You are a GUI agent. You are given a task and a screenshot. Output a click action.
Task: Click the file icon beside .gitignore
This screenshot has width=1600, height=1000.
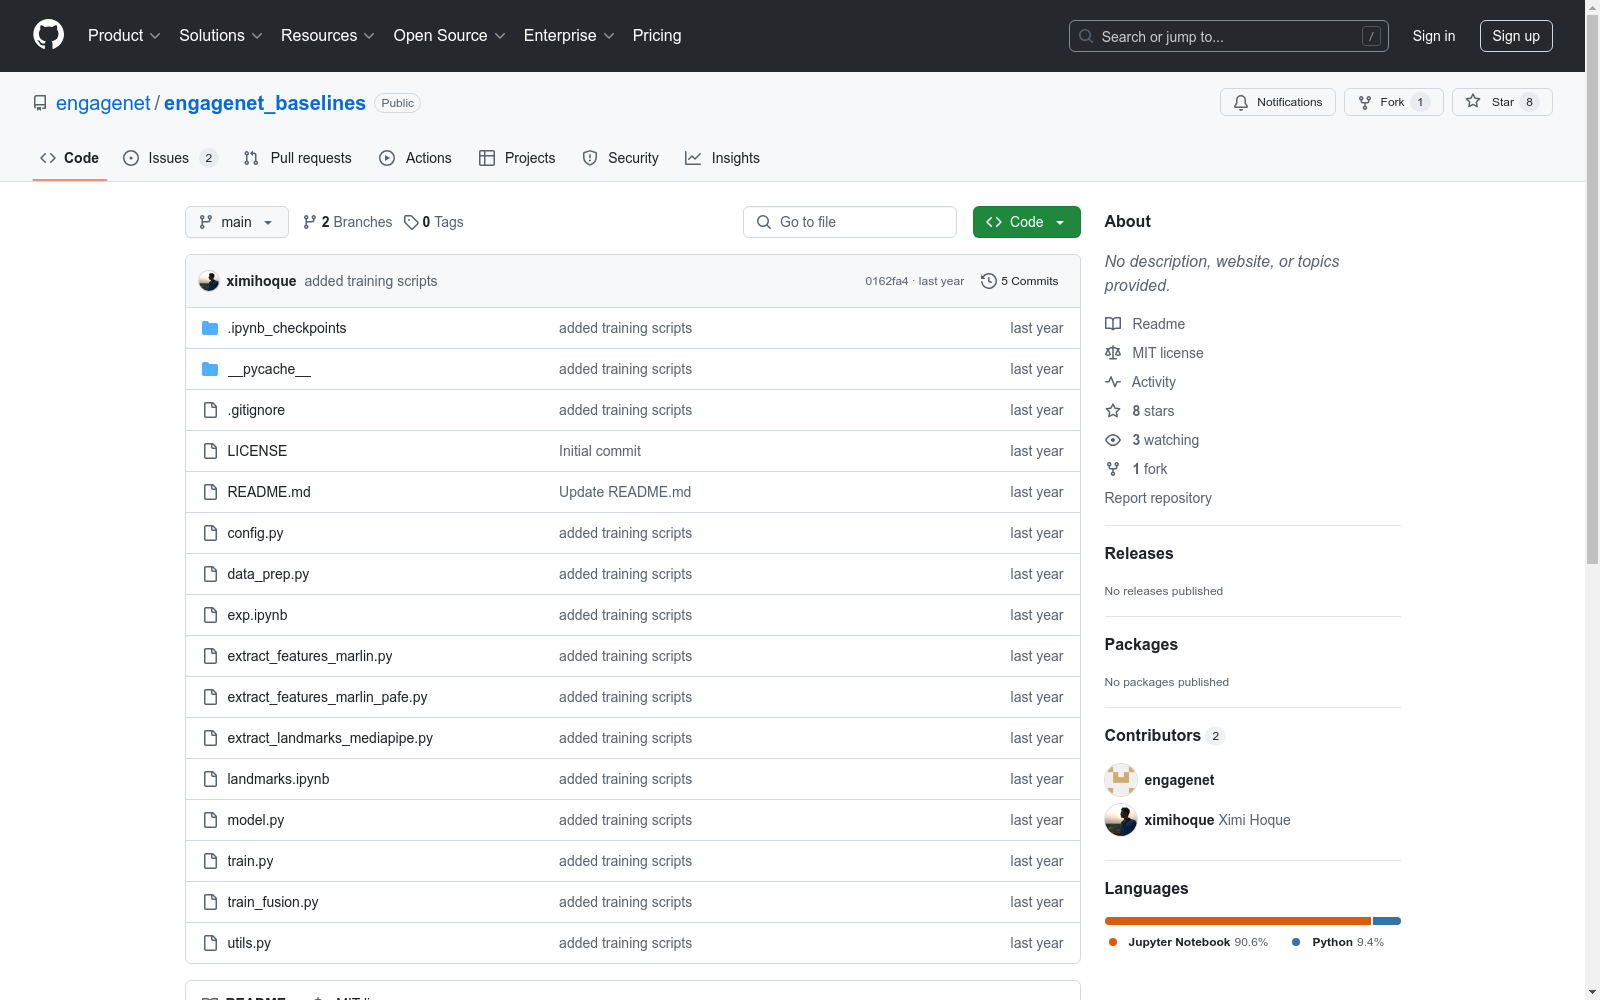(210, 410)
